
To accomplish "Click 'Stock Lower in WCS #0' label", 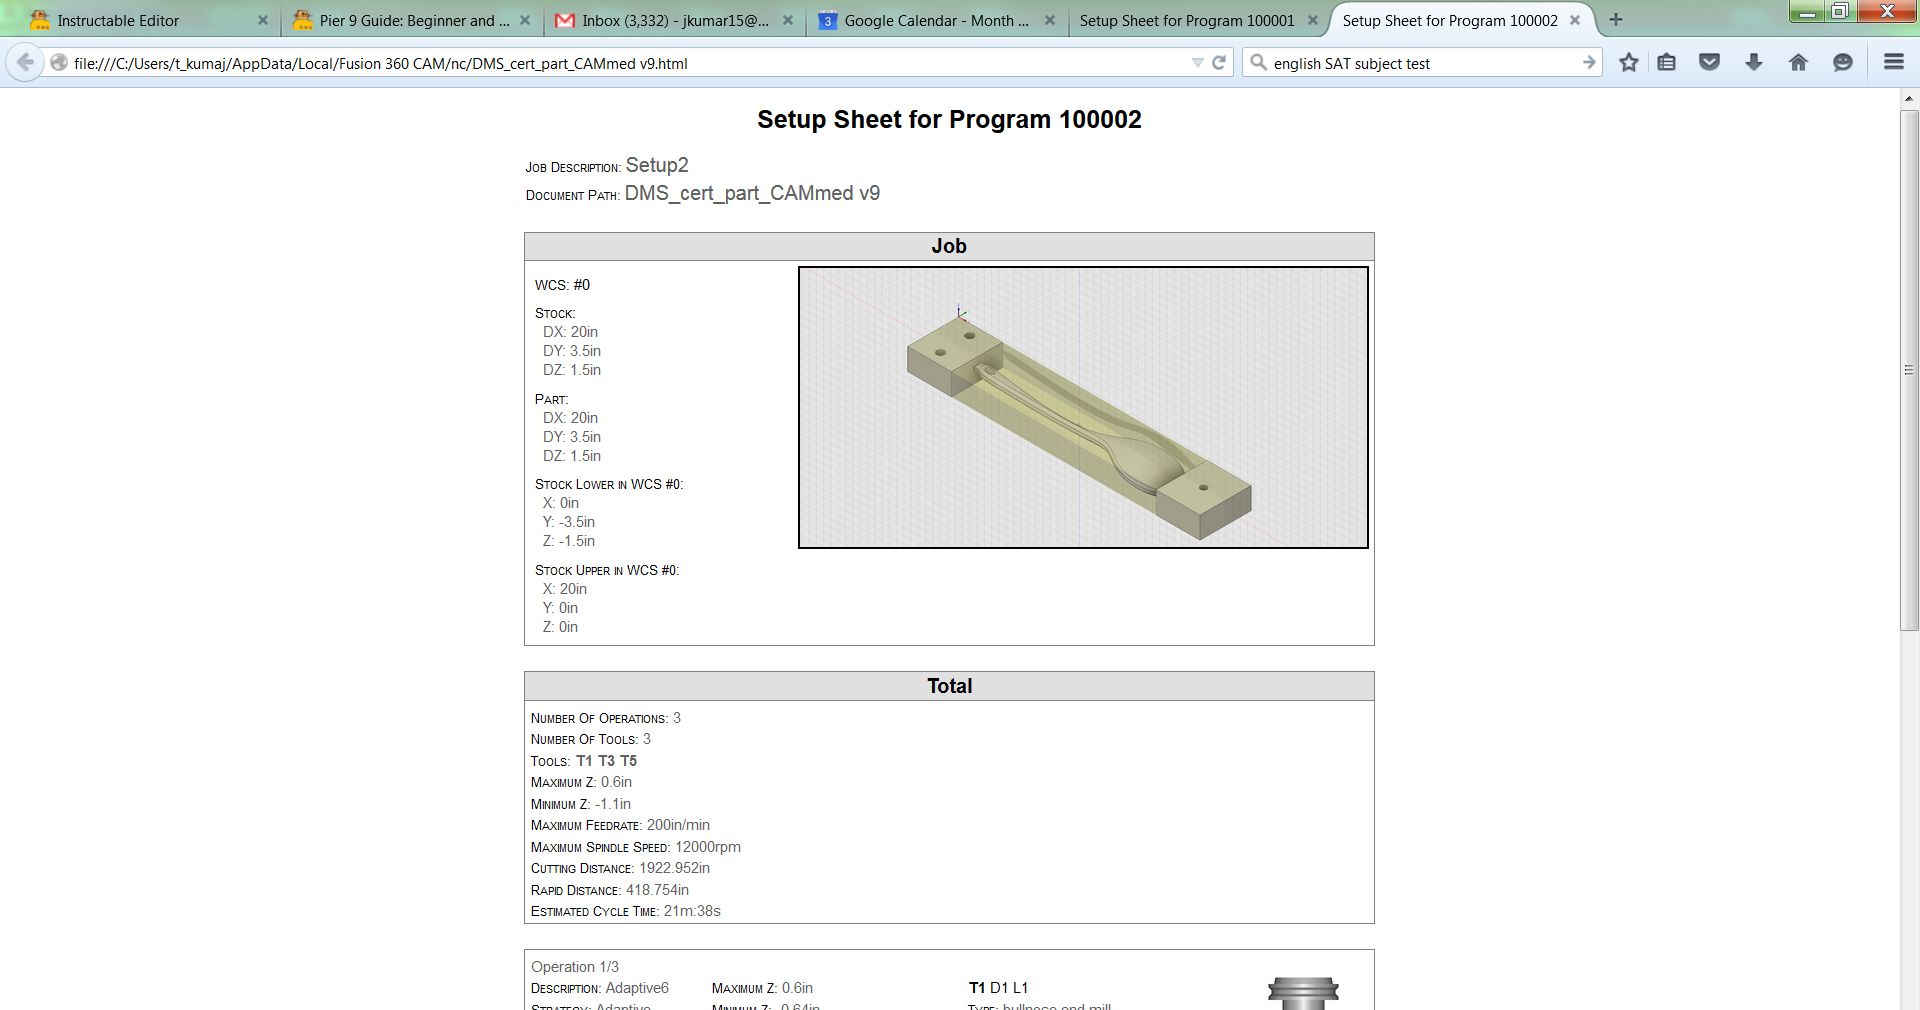I will tap(609, 484).
